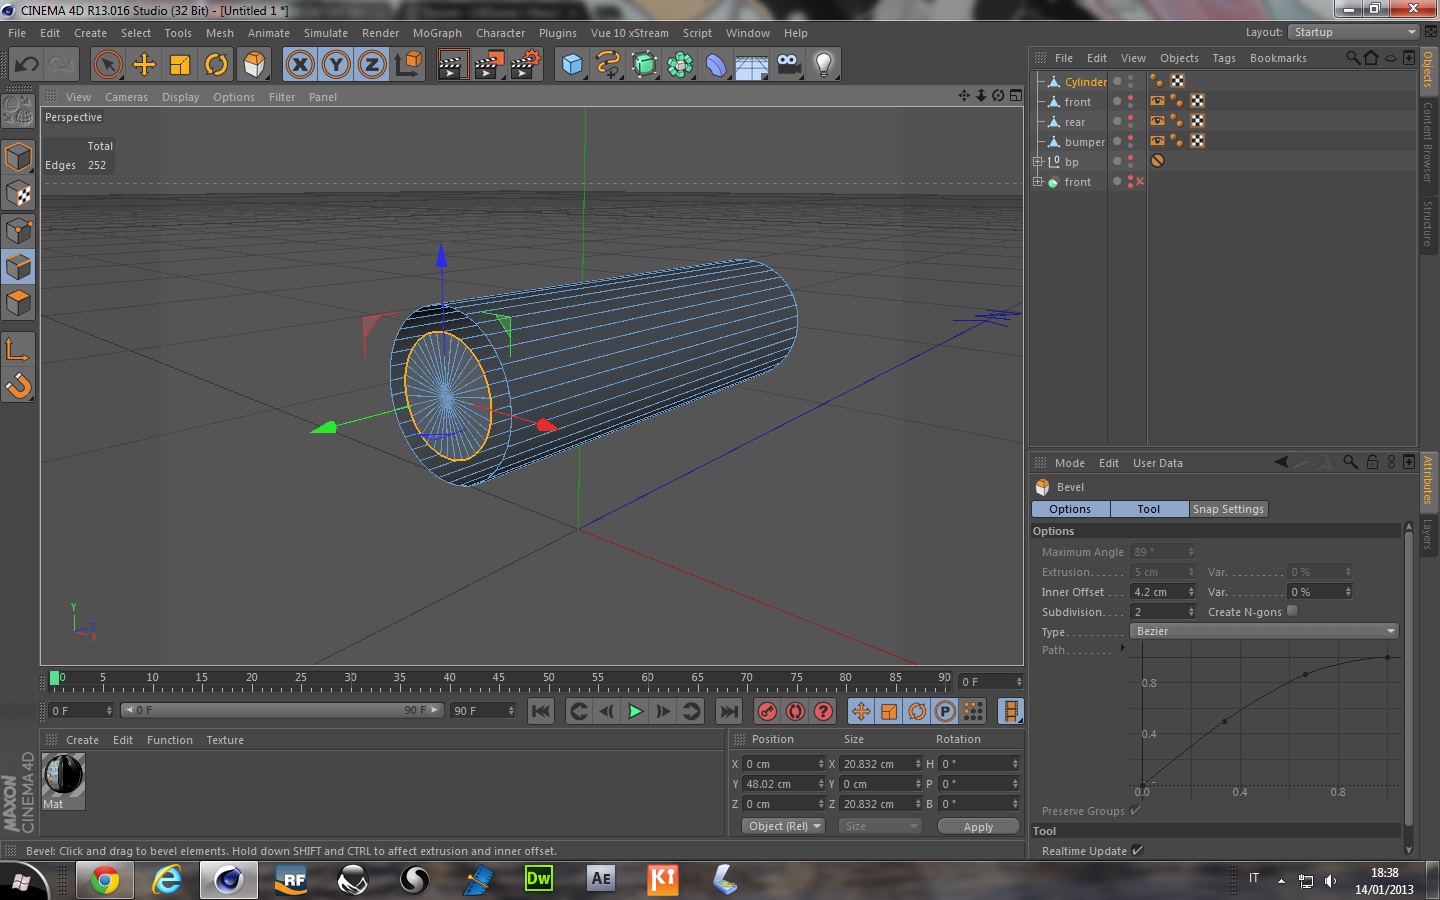Expand the bp object tree item
Viewport: 1440px width, 900px height.
click(1038, 162)
